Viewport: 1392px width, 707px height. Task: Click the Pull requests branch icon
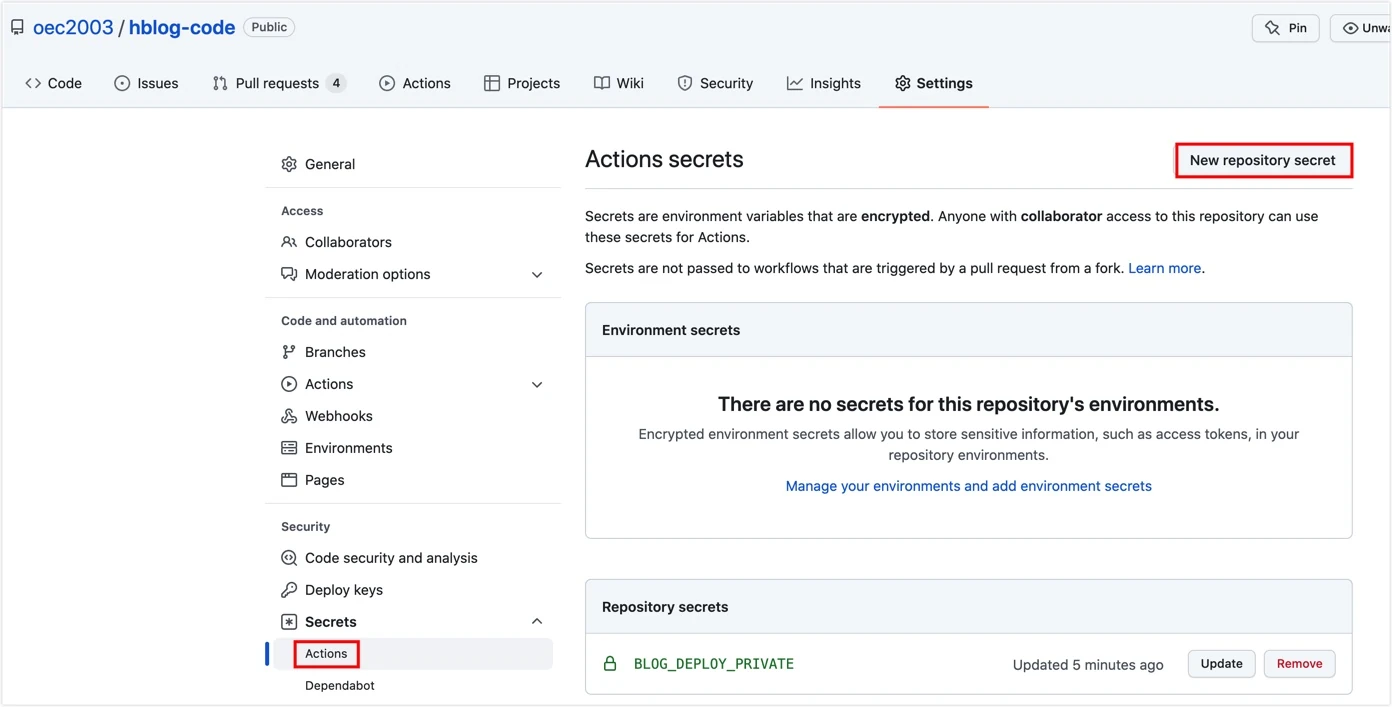pos(220,83)
